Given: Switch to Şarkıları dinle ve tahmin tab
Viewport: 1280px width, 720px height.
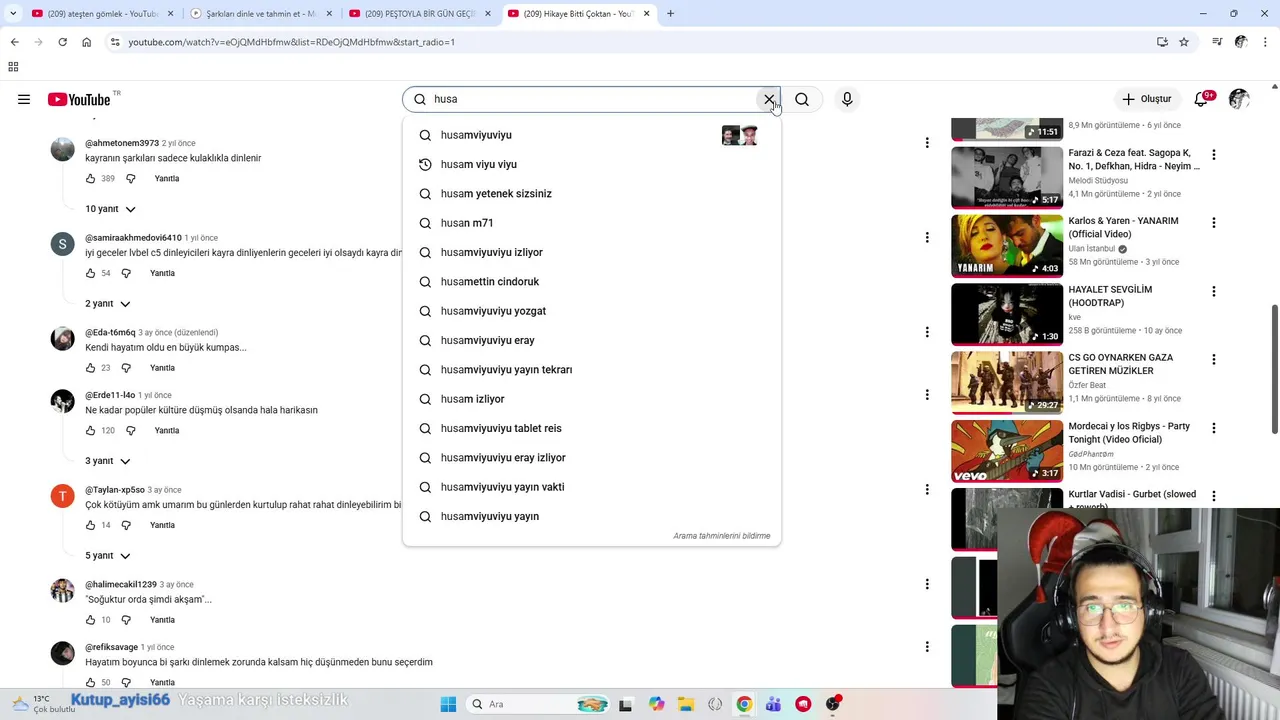Looking at the screenshot, I should [261, 14].
